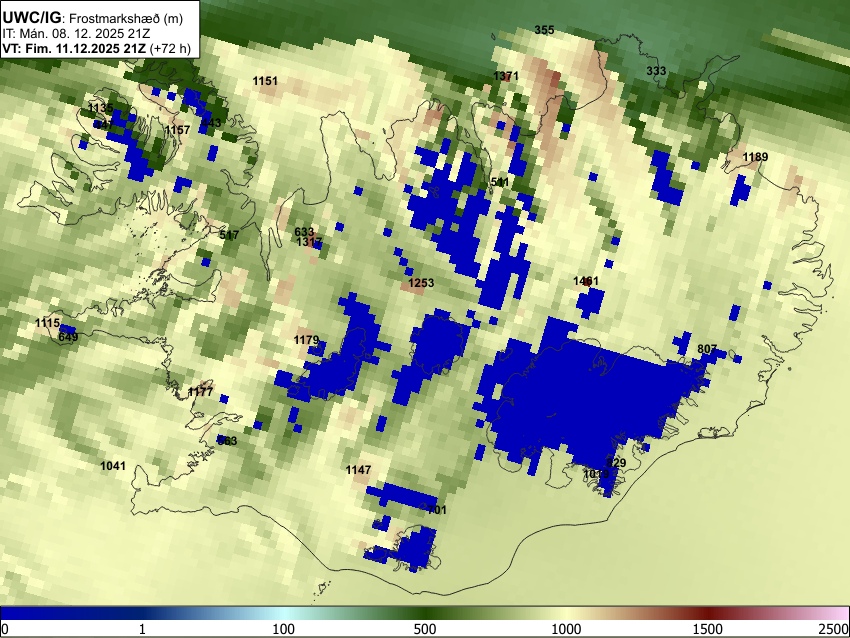Click the '500' label on color scale

pos(425,629)
